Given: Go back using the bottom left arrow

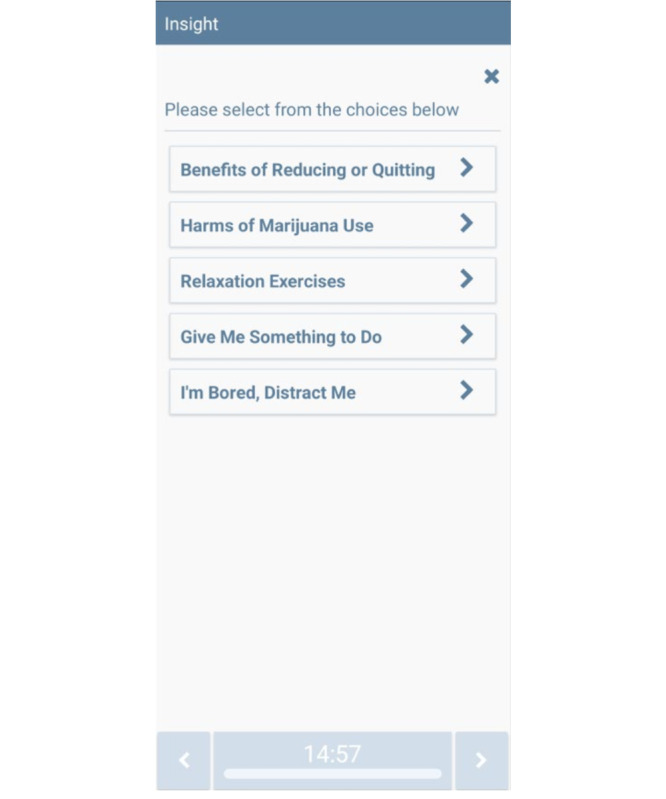Looking at the screenshot, I should 183,760.
